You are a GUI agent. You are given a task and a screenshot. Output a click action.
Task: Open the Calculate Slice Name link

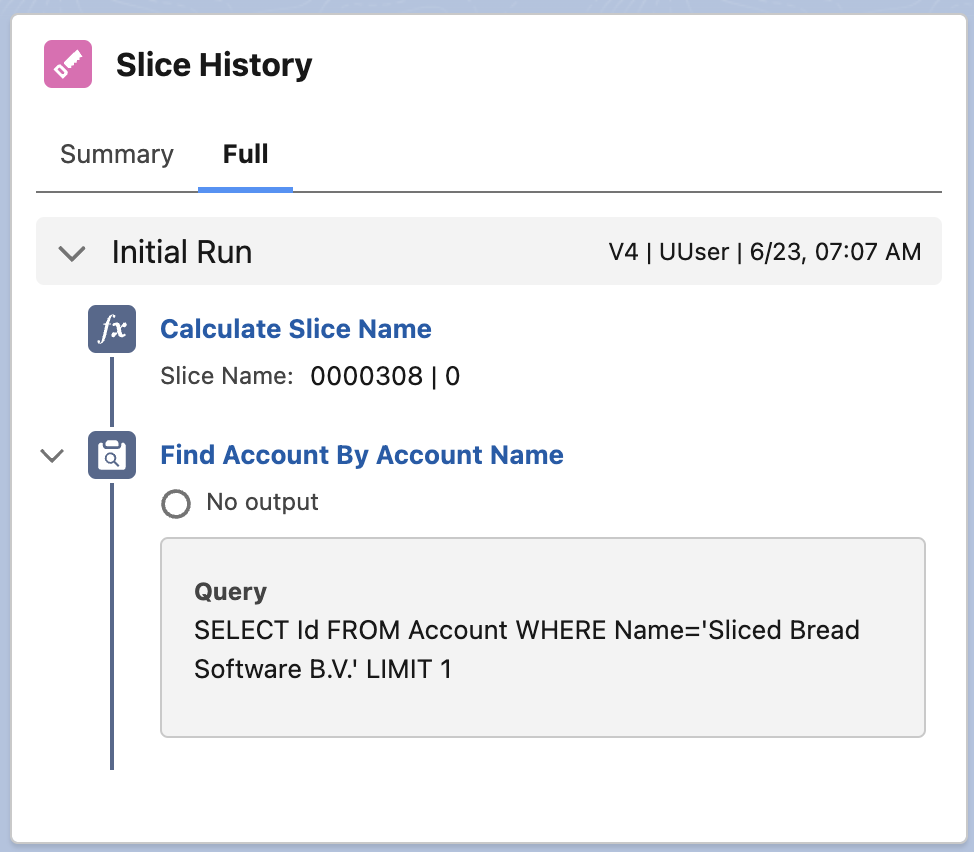(x=296, y=329)
